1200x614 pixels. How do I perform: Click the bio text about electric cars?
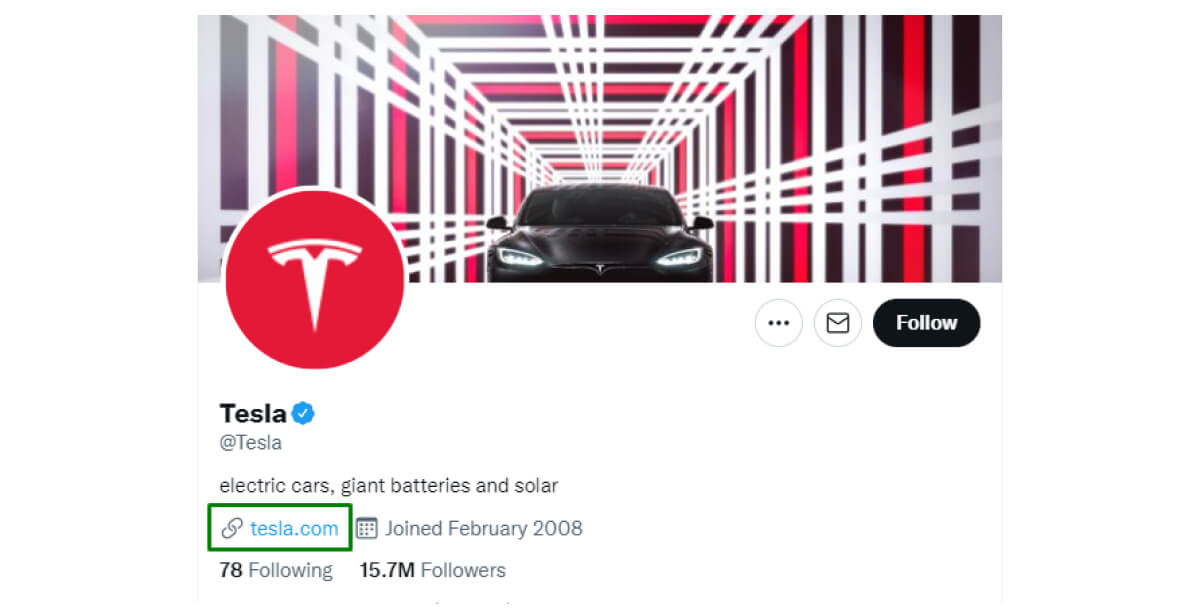(x=388, y=486)
